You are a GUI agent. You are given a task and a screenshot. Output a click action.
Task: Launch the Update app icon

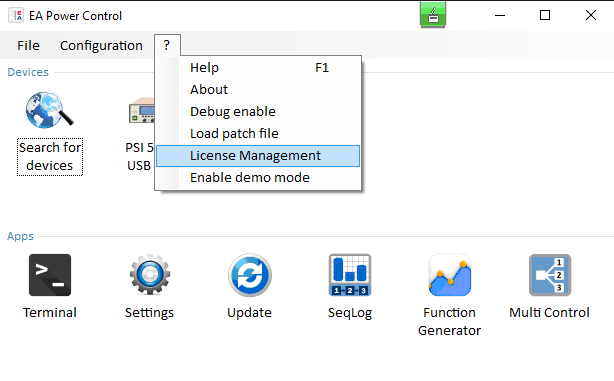250,275
